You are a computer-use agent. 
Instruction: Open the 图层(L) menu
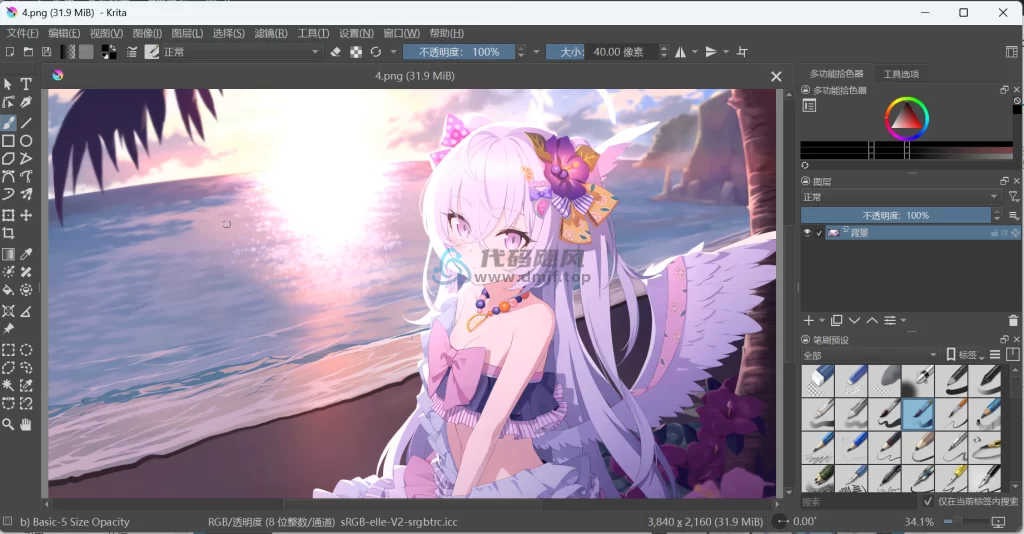coord(187,33)
